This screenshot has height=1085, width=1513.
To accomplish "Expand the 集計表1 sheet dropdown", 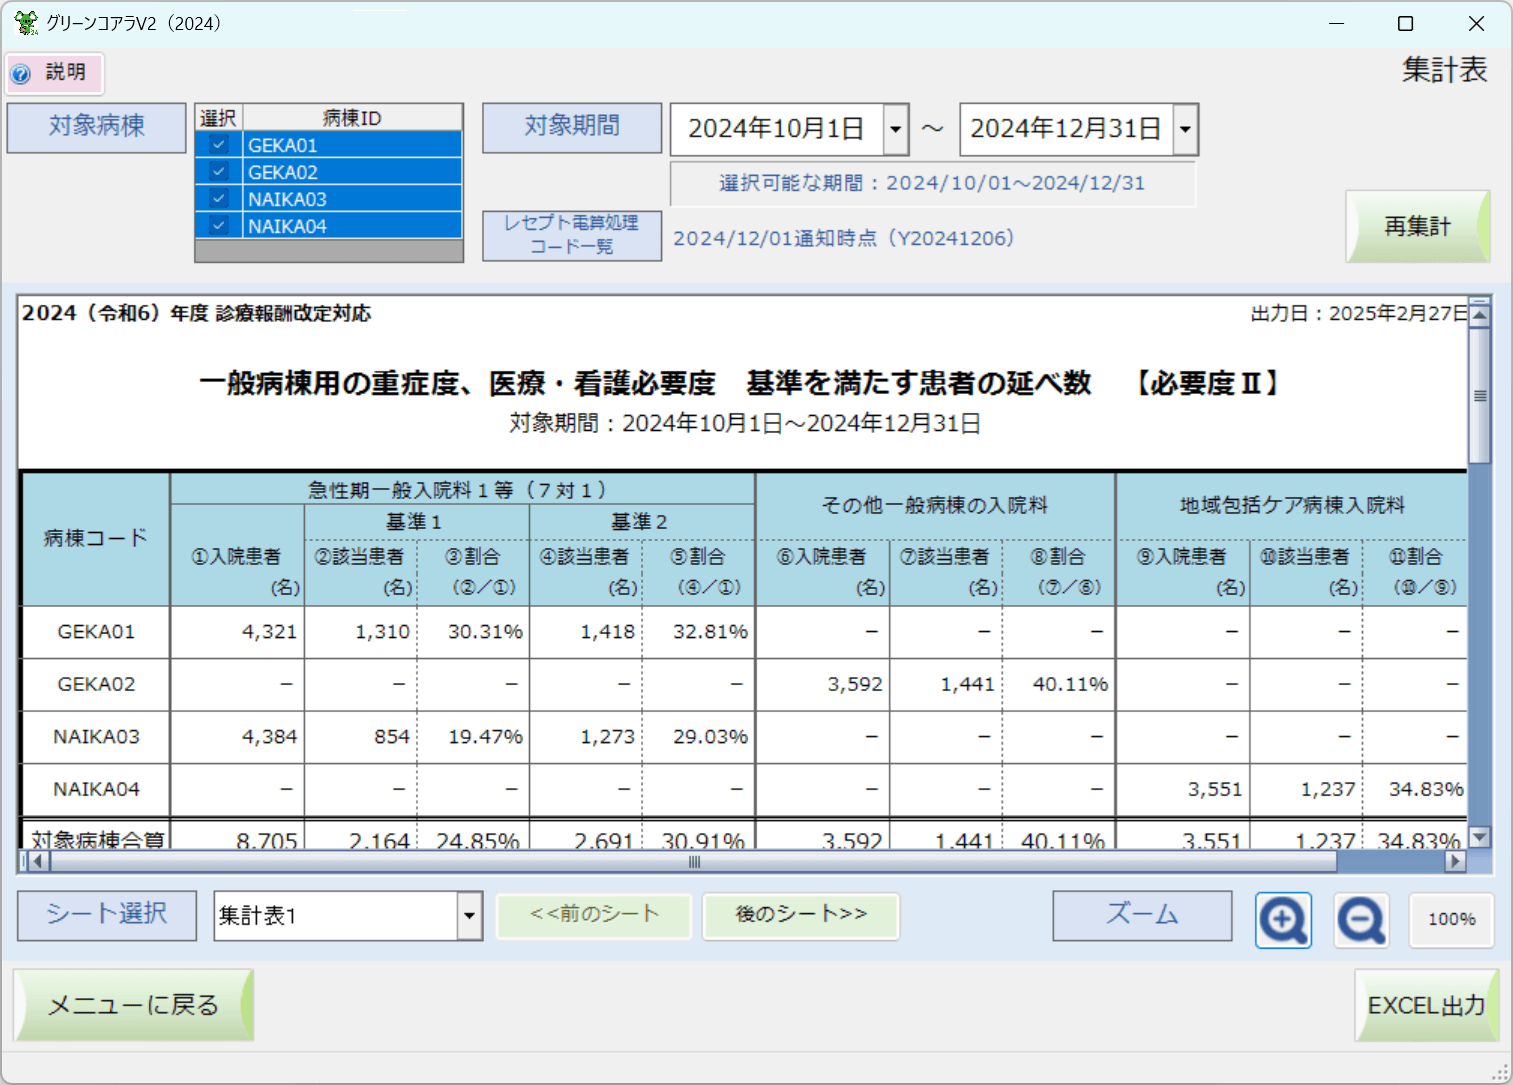I will pyautogui.click(x=469, y=916).
